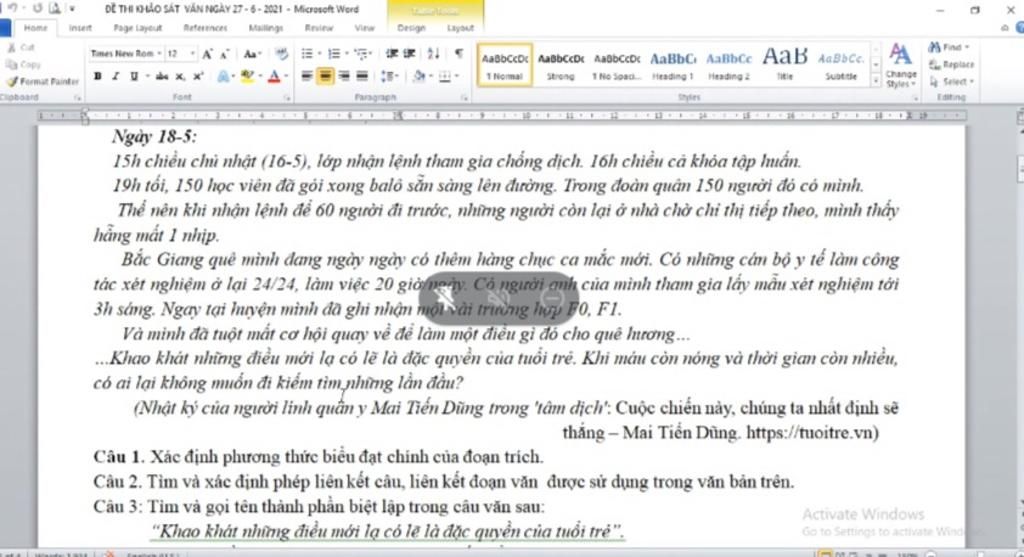Undo the last action in Quick Access

point(12,8)
